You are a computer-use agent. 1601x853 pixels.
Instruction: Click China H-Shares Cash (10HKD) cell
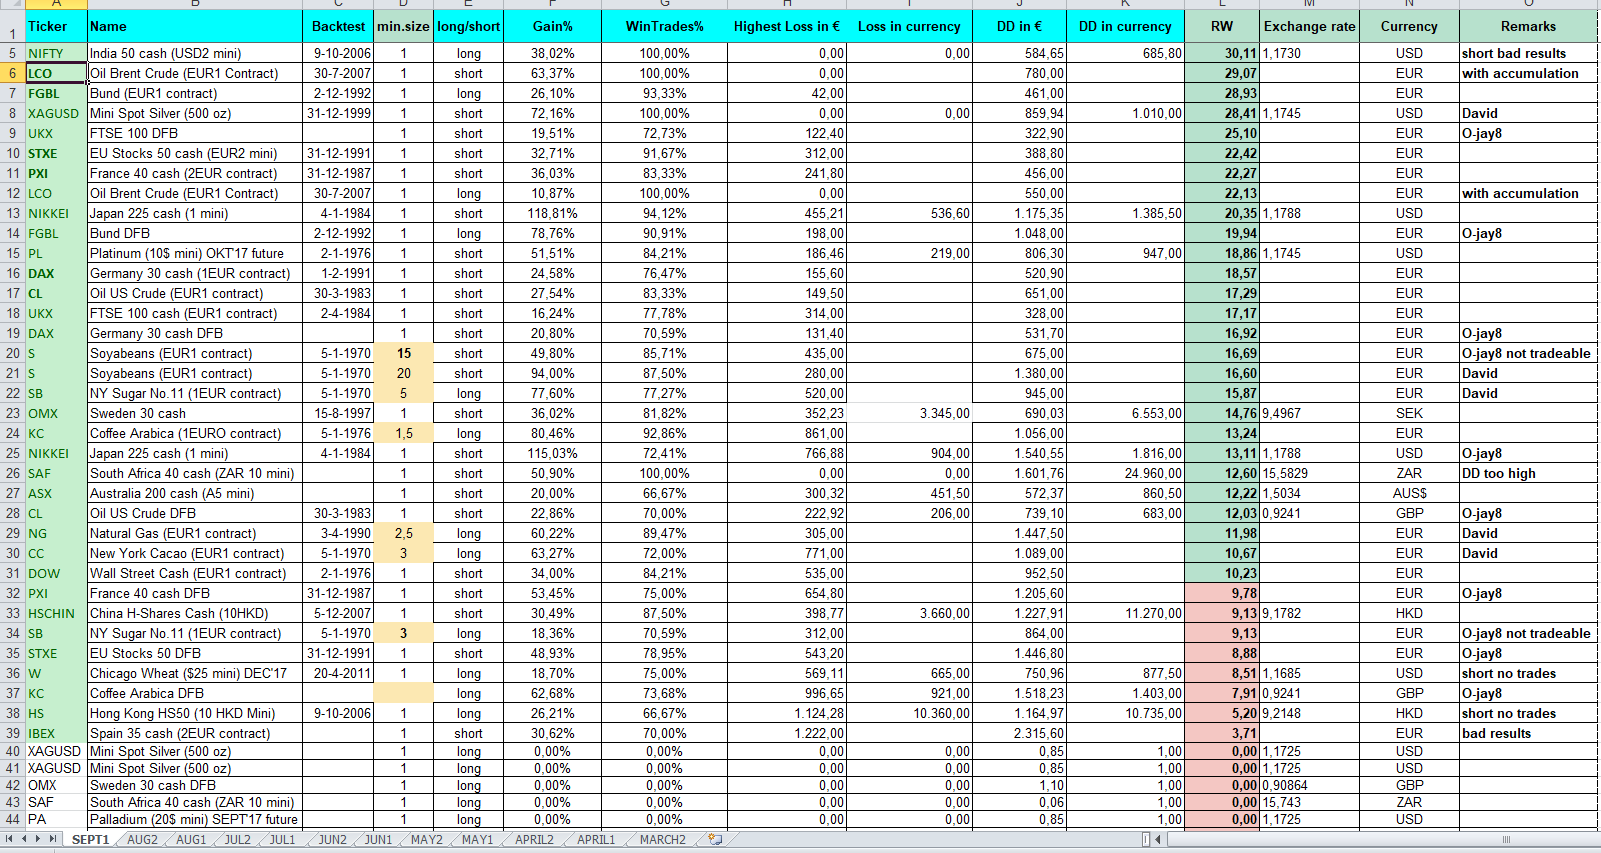[x=195, y=613]
